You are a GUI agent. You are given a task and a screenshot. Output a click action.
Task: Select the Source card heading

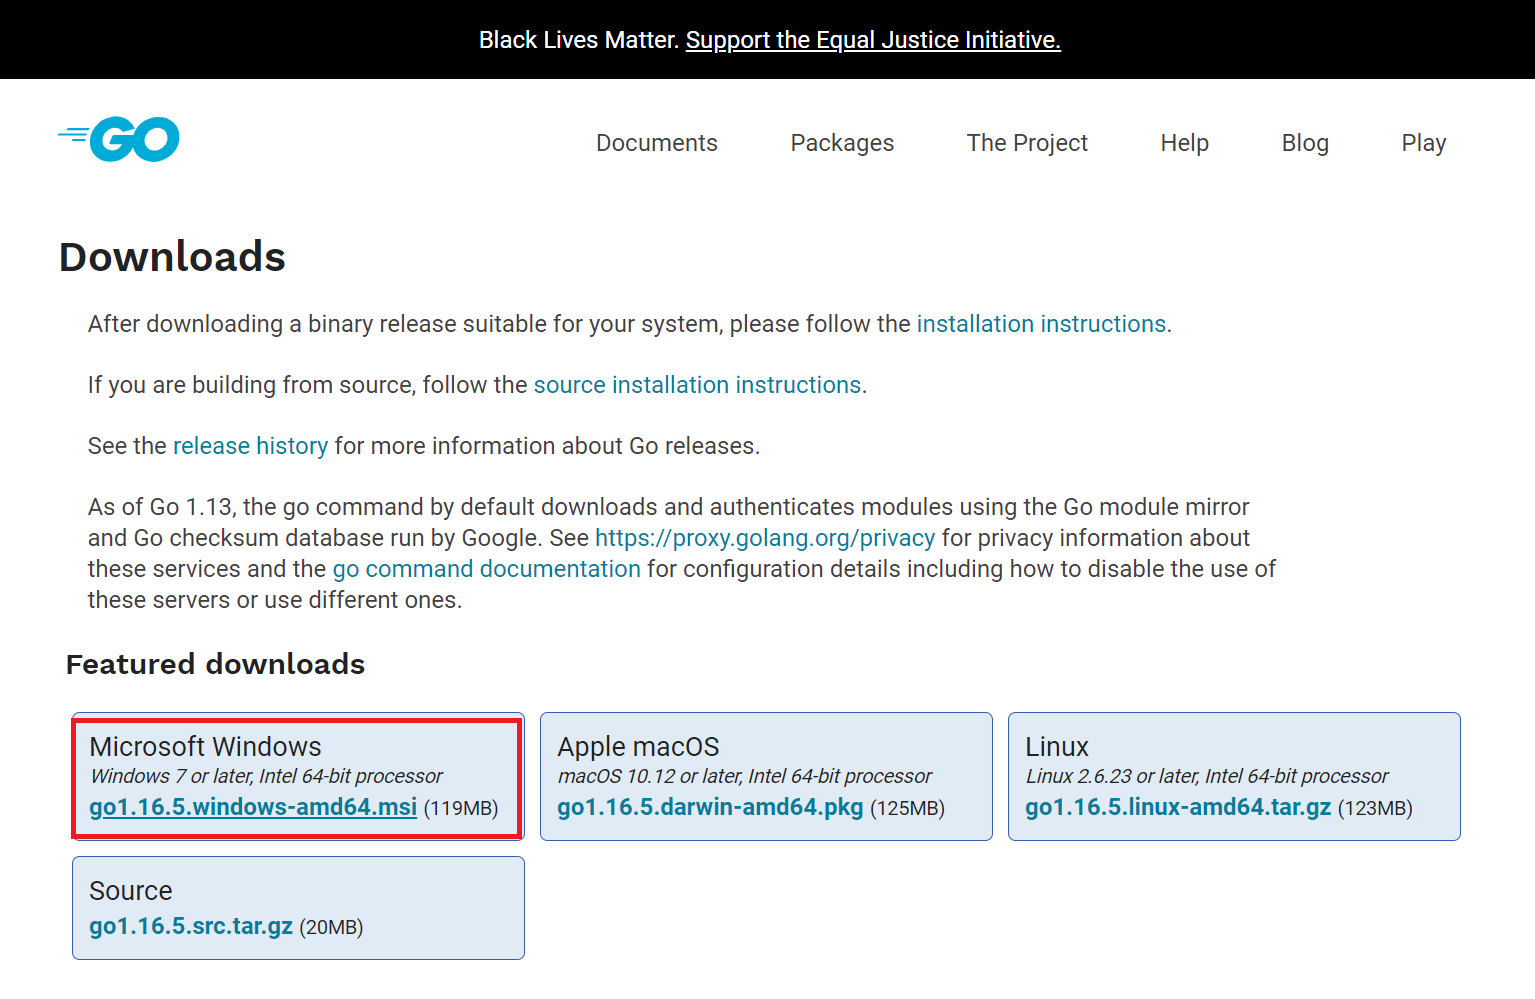(130, 891)
